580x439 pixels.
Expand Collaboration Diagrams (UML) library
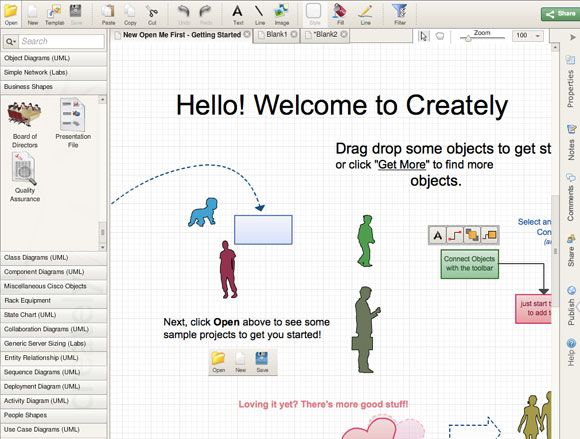pos(54,330)
